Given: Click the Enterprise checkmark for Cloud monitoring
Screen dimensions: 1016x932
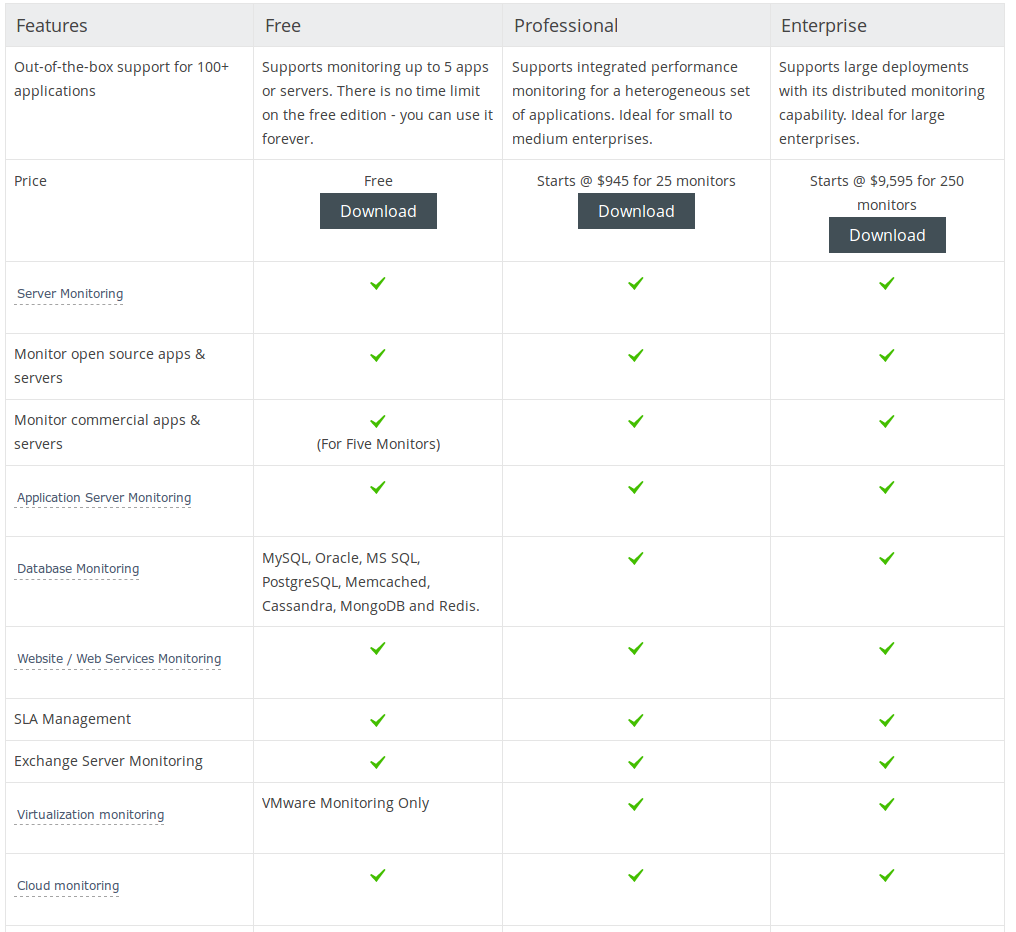Looking at the screenshot, I should point(886,875).
